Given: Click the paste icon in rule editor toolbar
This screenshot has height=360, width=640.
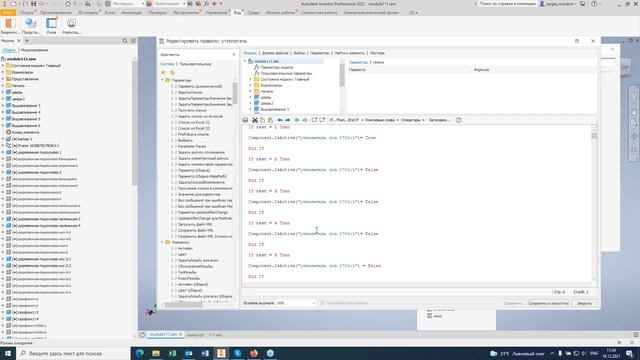Looking at the screenshot, I should click(270, 120).
